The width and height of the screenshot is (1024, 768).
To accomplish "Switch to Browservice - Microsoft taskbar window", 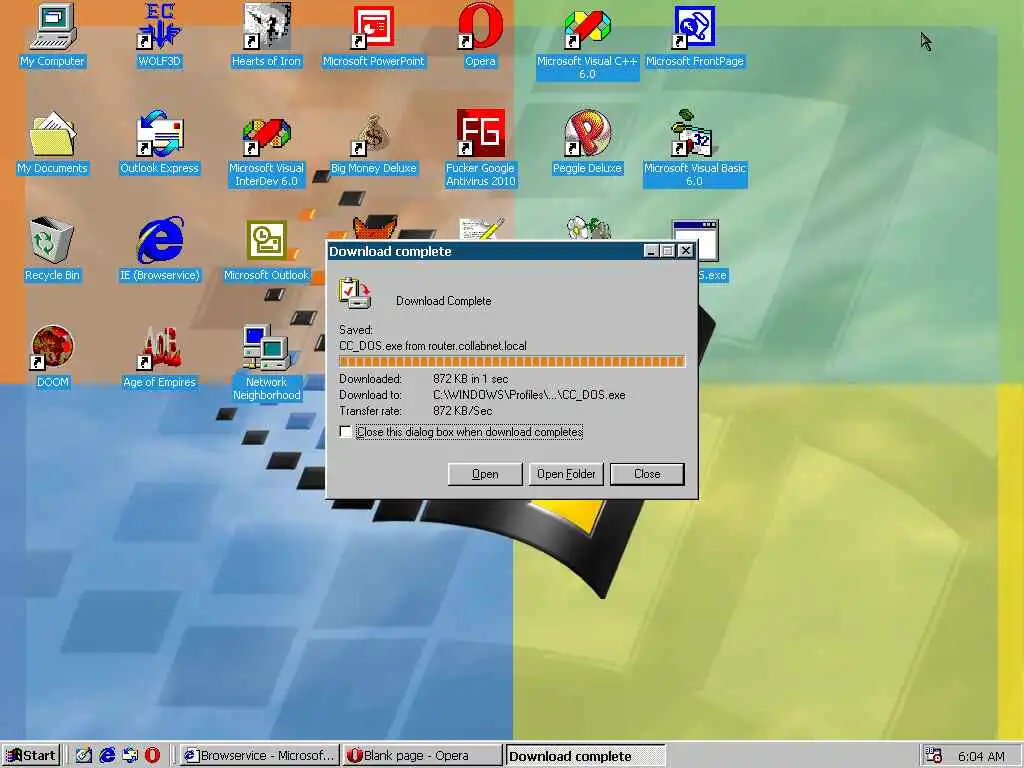I will (259, 756).
